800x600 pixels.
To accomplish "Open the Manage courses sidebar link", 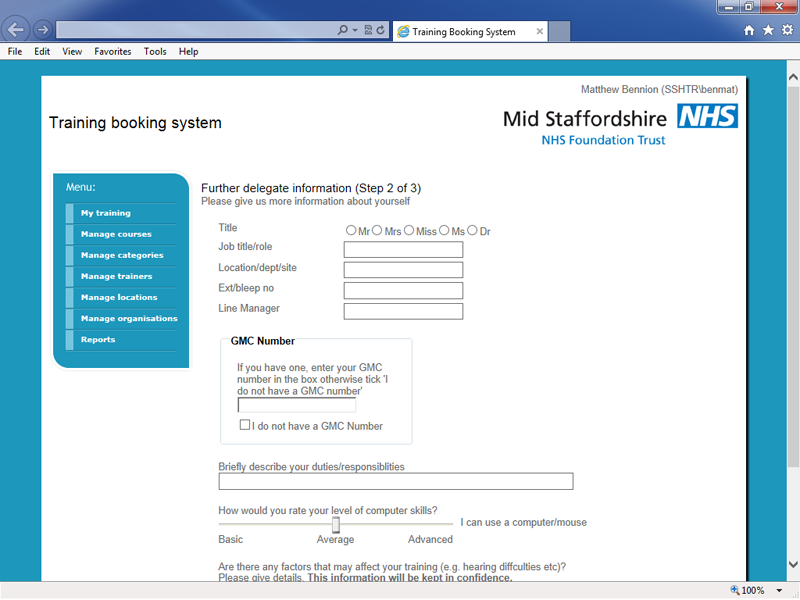I will [x=116, y=234].
